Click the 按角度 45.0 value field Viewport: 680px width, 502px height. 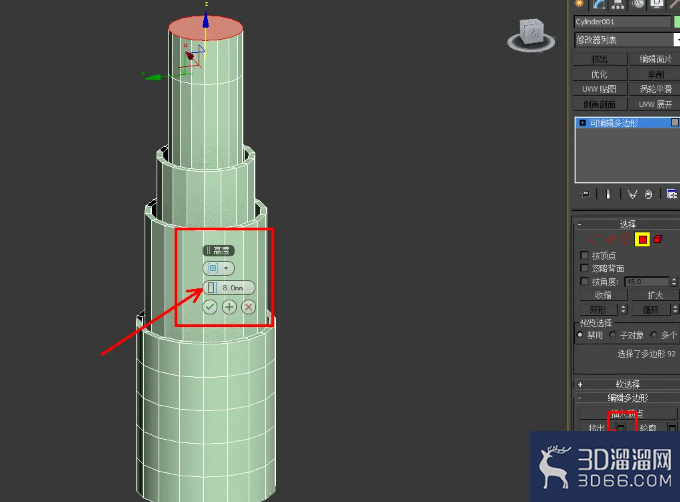647,282
